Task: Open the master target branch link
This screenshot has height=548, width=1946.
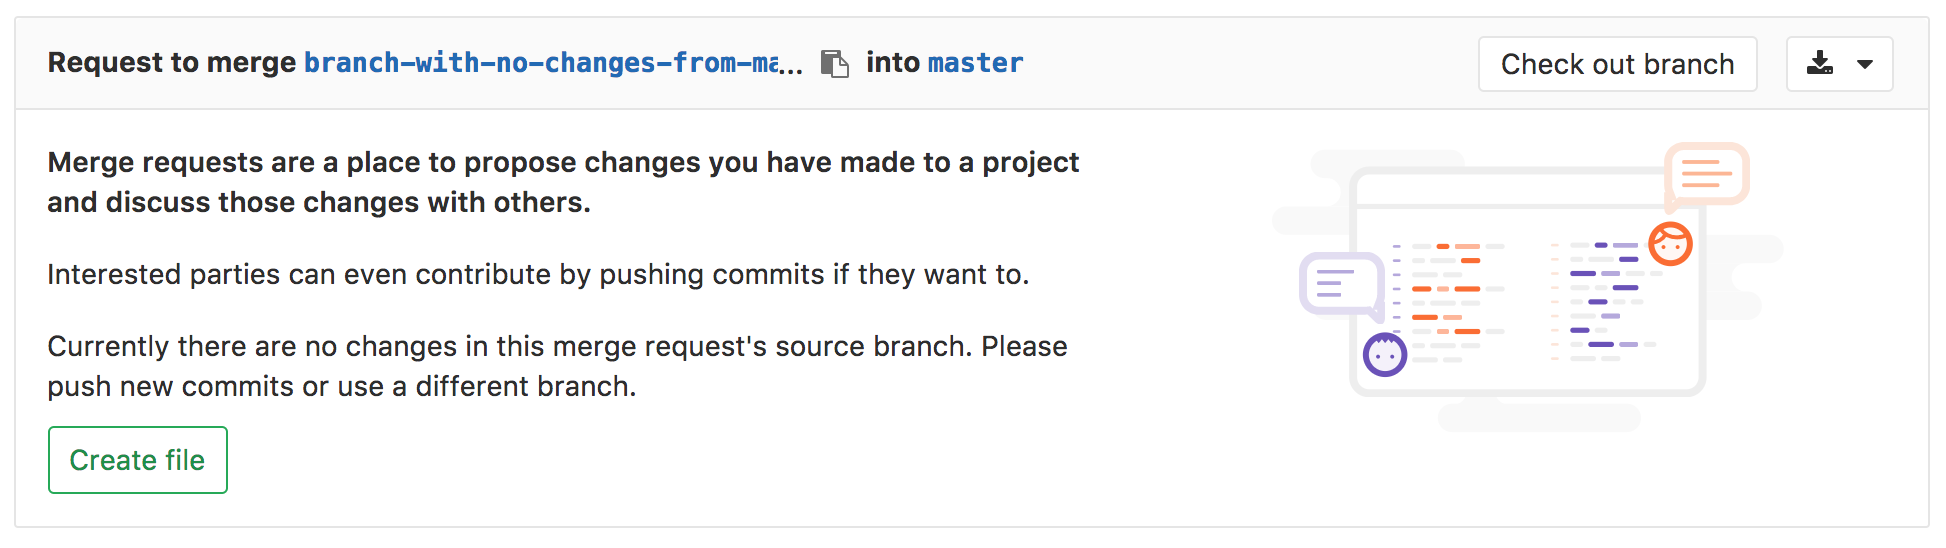Action: [x=975, y=63]
